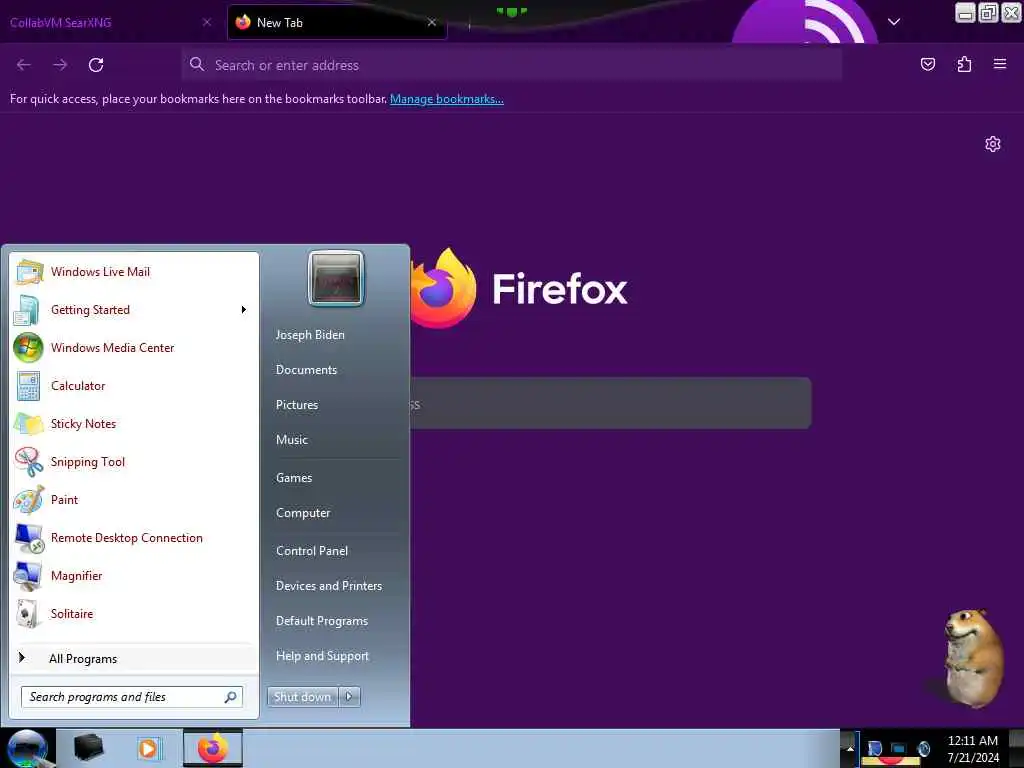The height and width of the screenshot is (768, 1024).
Task: Click the flag tray icon
Action: 874,748
